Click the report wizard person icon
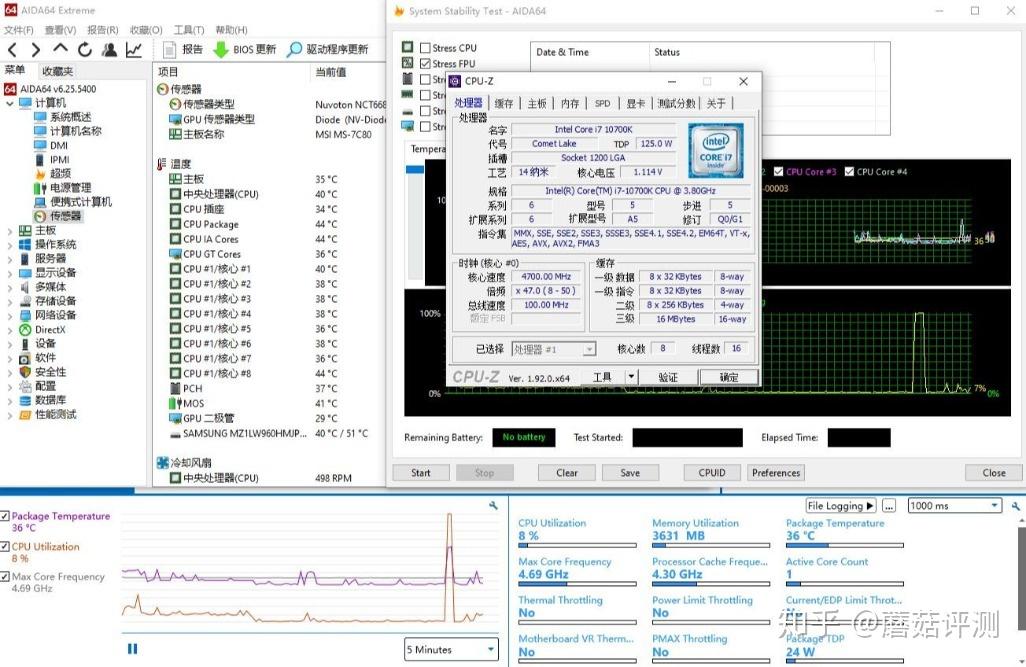 click(109, 48)
